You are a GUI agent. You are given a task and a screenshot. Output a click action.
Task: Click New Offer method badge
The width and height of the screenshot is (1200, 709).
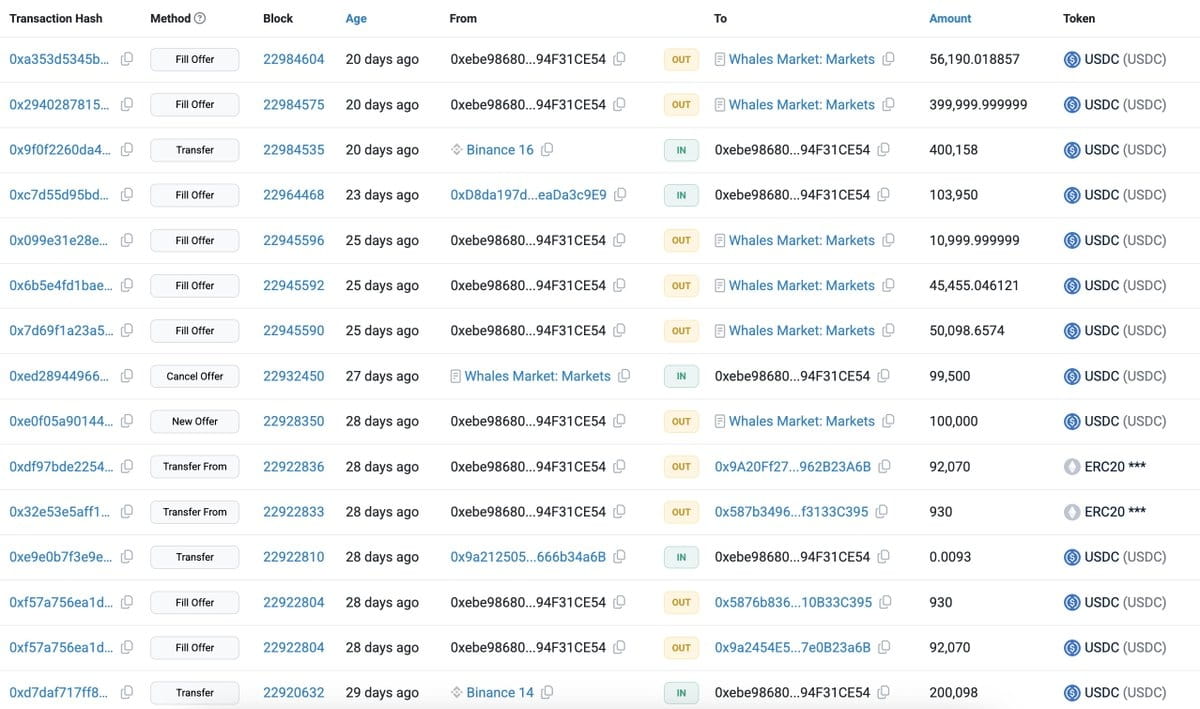pos(195,421)
